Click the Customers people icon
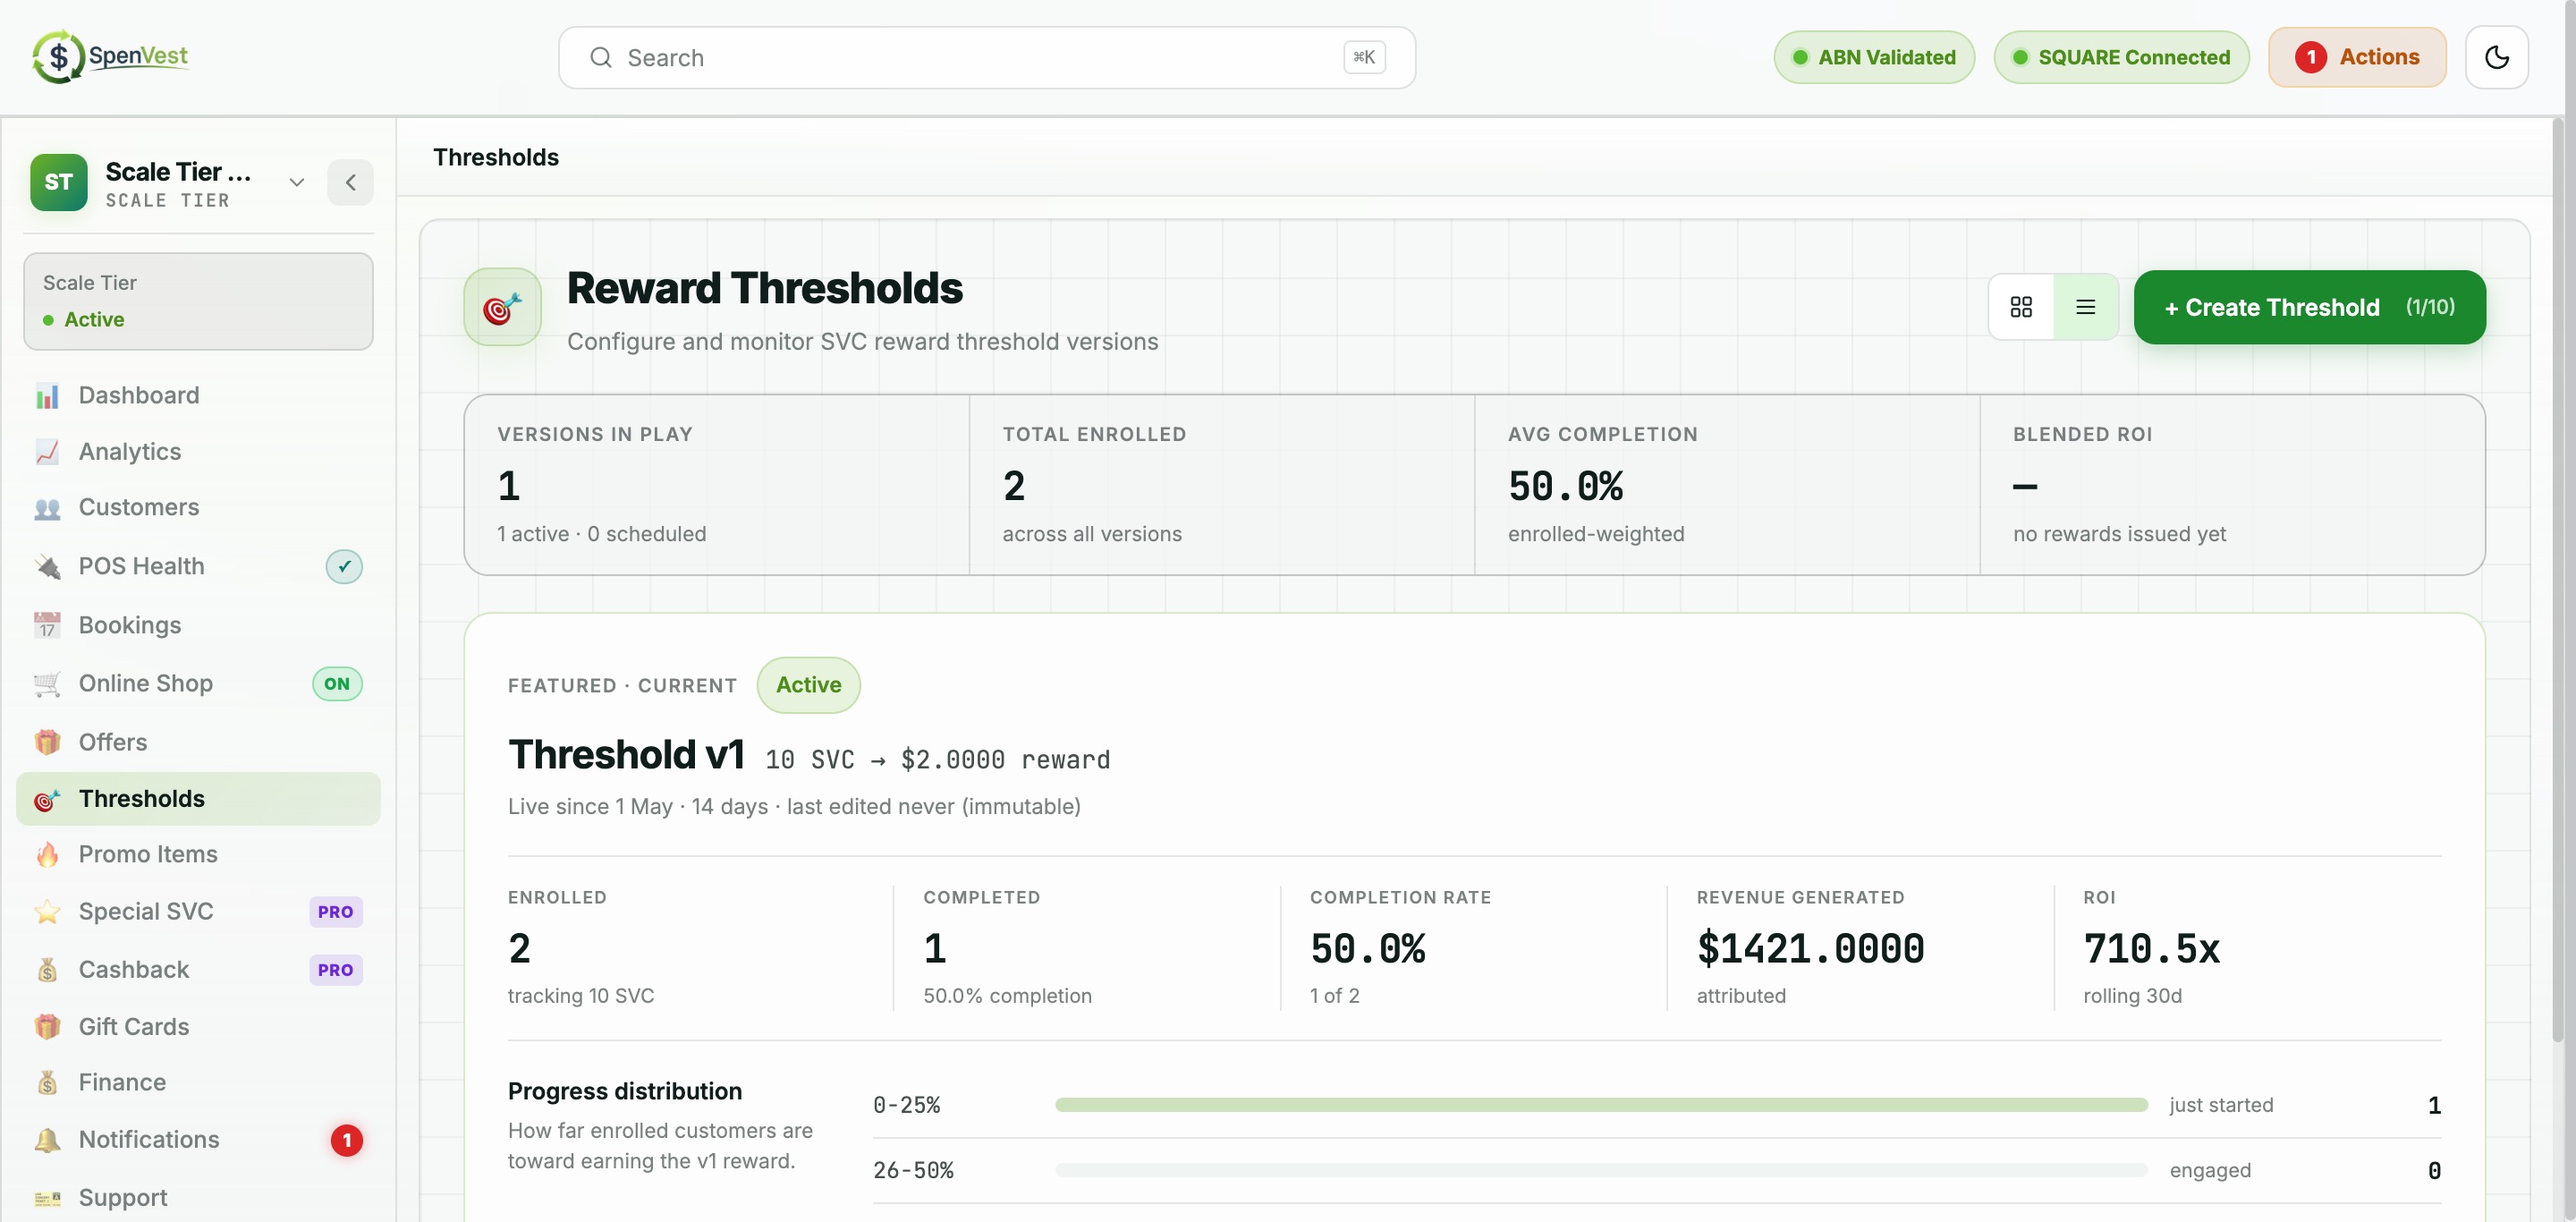2576x1222 pixels. click(47, 508)
